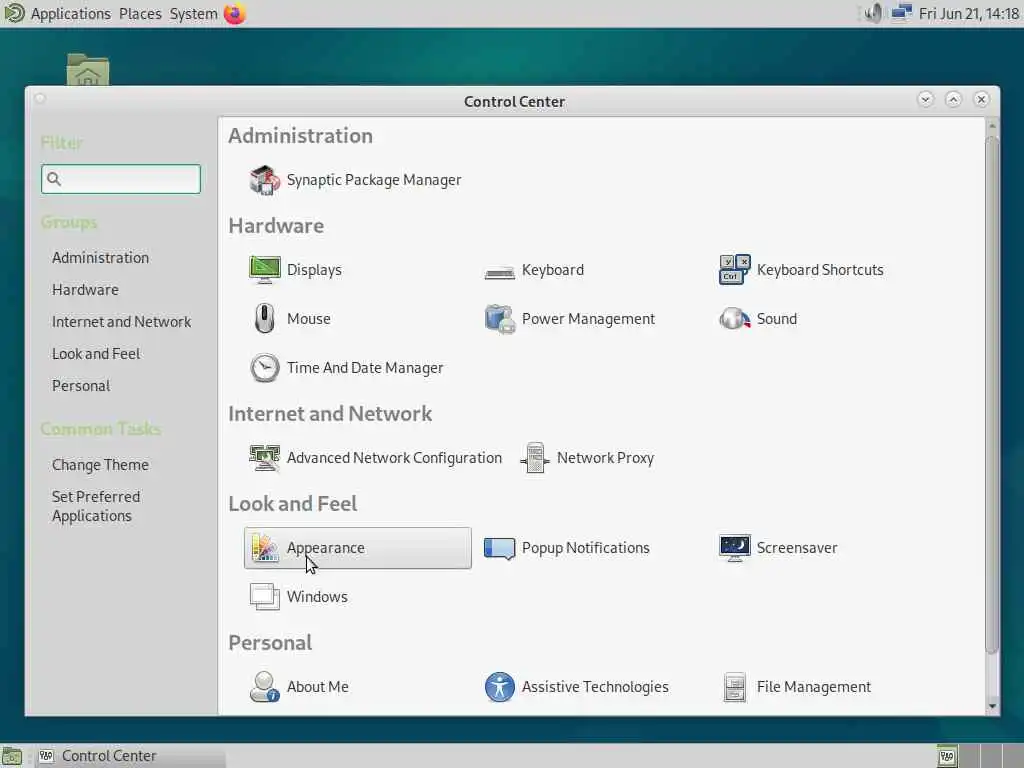Viewport: 1024px width, 768px height.
Task: Open the Home folder desktop icon
Action: (x=88, y=69)
